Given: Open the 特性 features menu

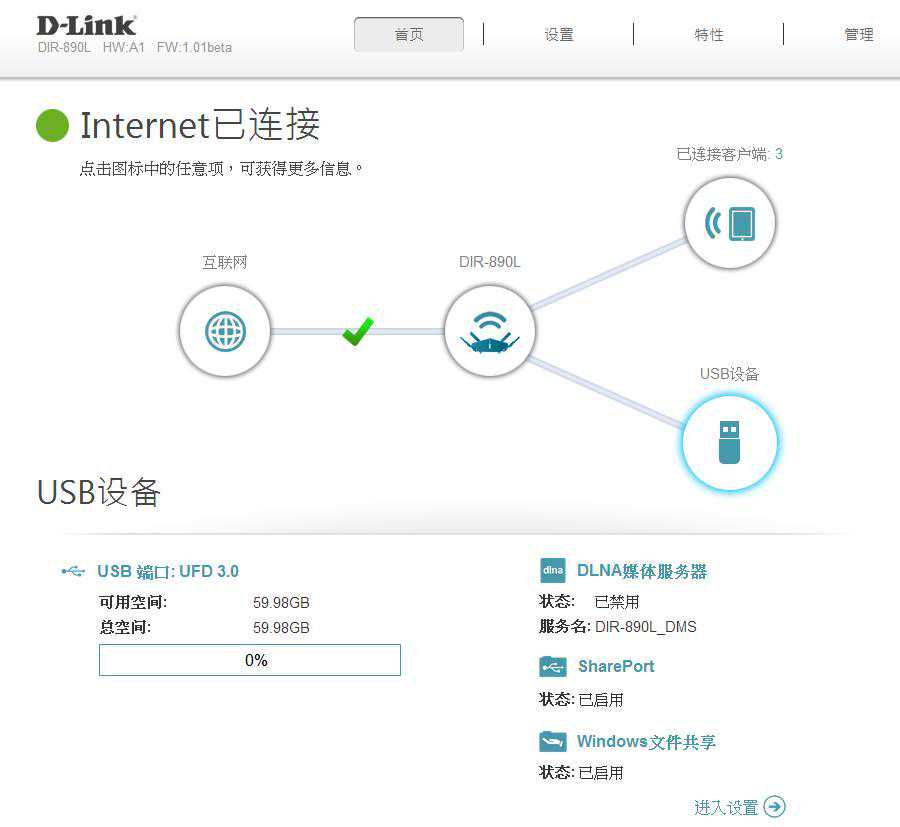Looking at the screenshot, I should [708, 34].
